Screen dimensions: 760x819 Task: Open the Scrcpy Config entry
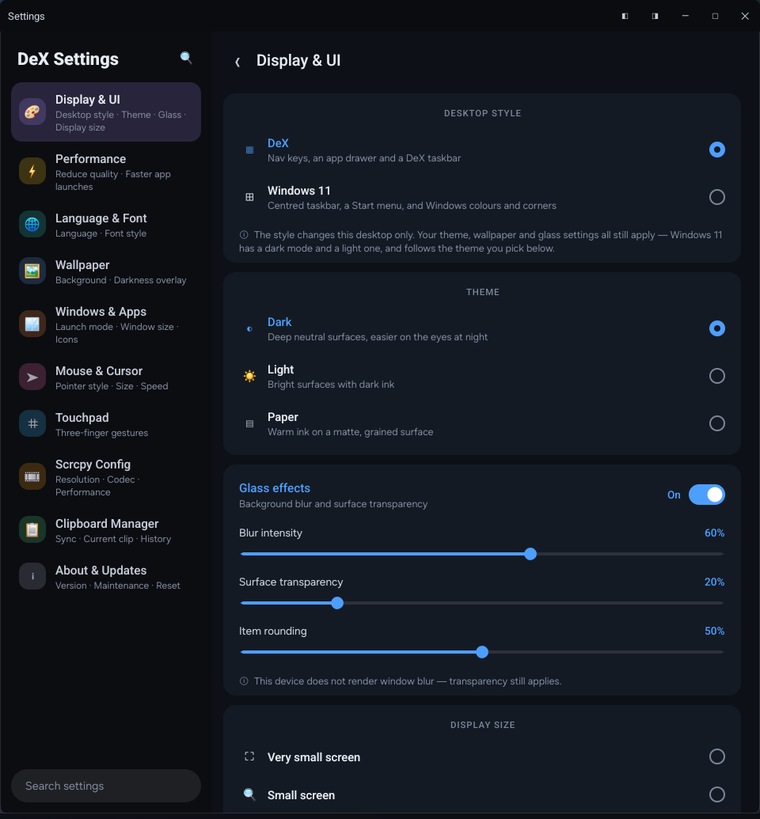tap(106, 477)
